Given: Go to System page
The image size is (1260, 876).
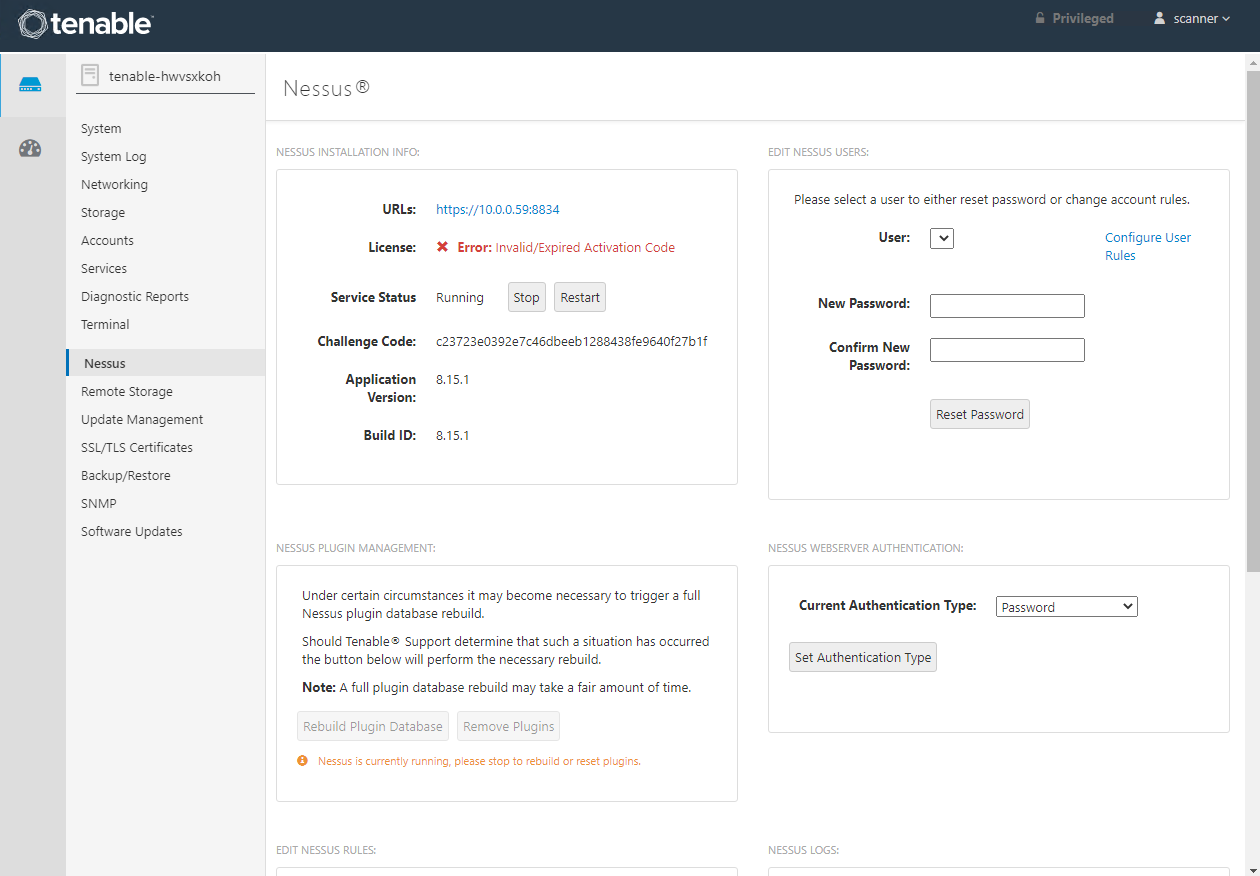Looking at the screenshot, I should click(x=101, y=128).
